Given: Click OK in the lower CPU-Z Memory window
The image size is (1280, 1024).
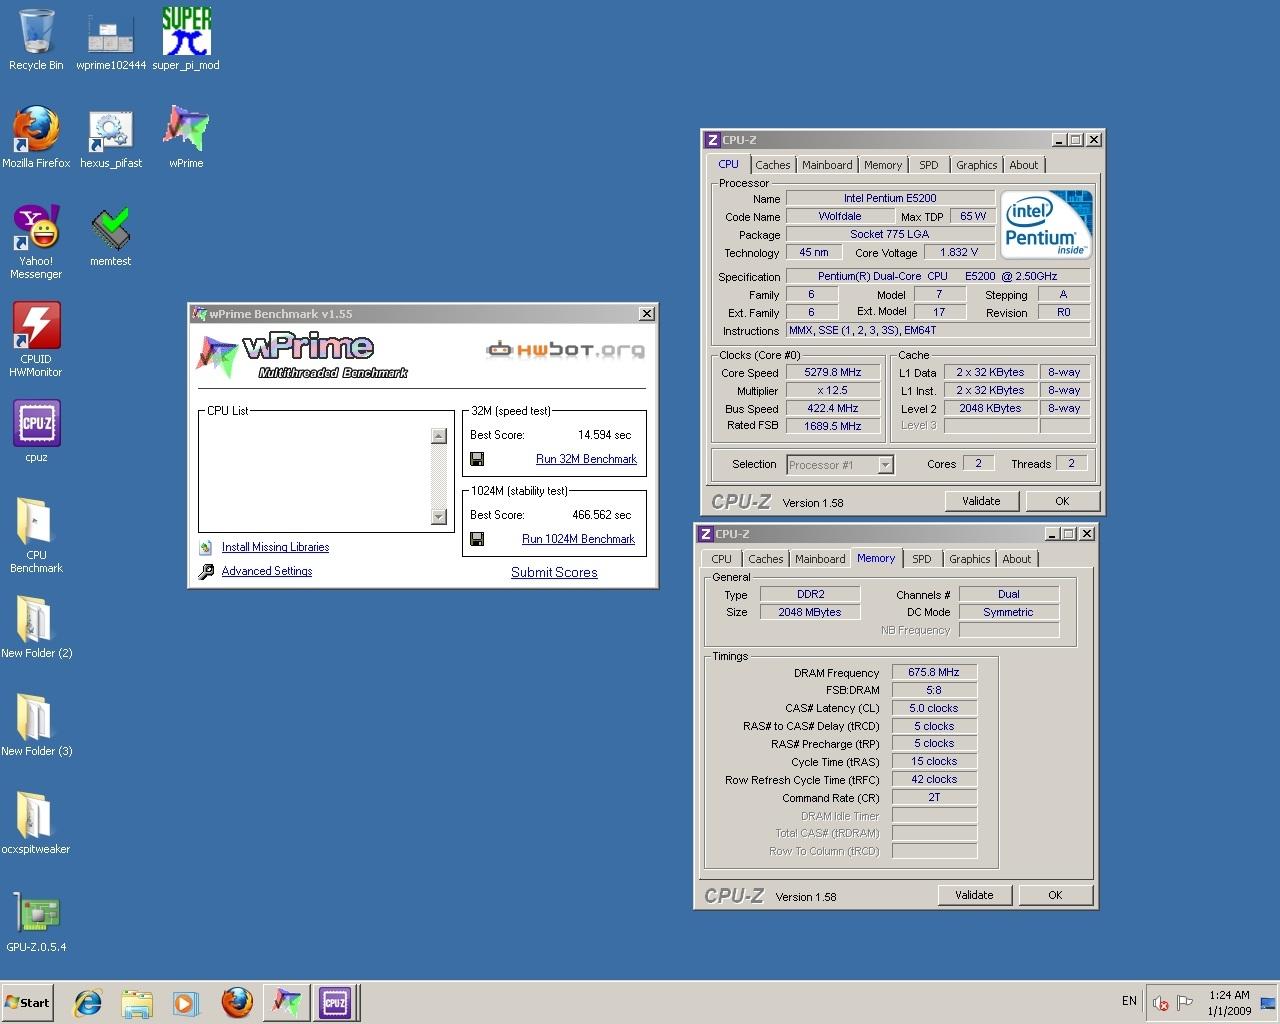Looking at the screenshot, I should [1055, 895].
